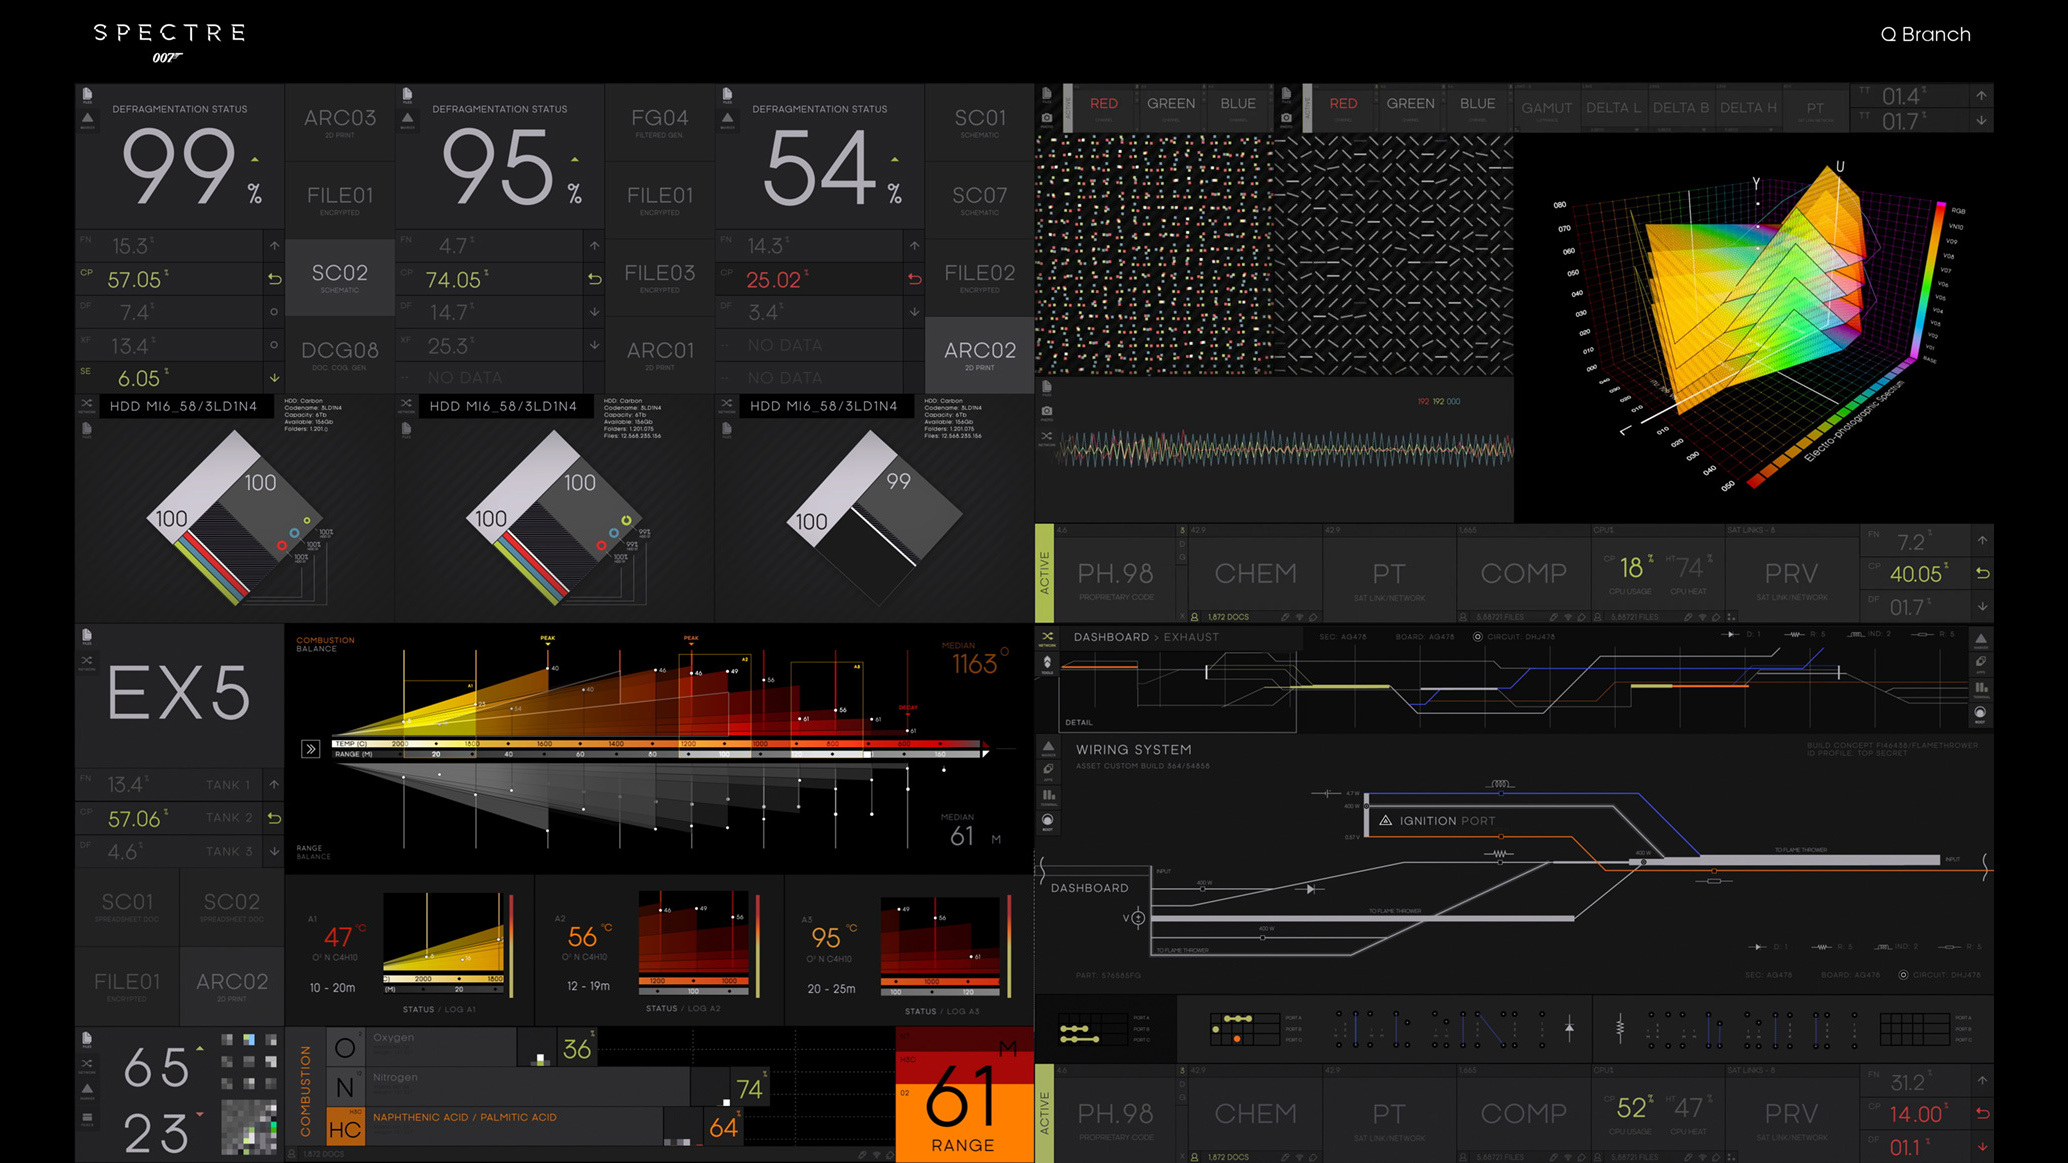Click the IGNITION PORT warning button
The width and height of the screenshot is (2068, 1163).
click(1440, 820)
